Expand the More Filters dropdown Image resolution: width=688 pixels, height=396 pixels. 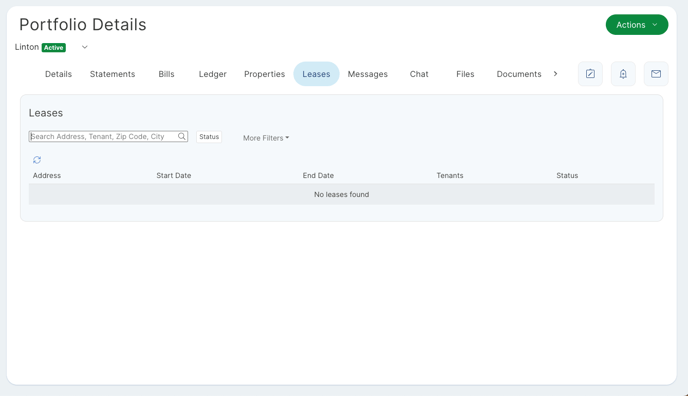(266, 138)
